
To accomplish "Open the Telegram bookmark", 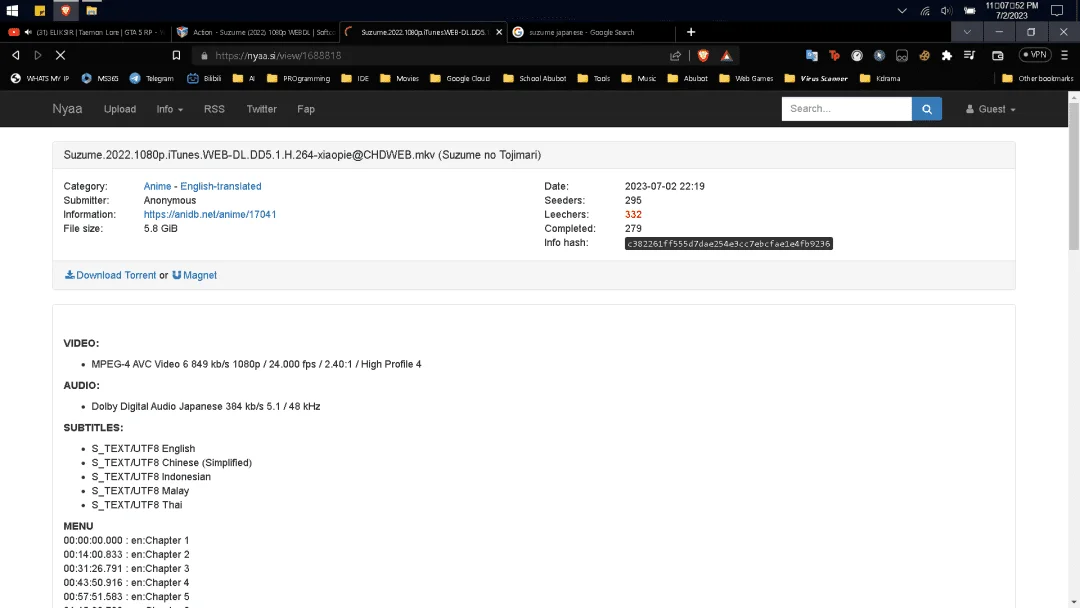I will [152, 78].
